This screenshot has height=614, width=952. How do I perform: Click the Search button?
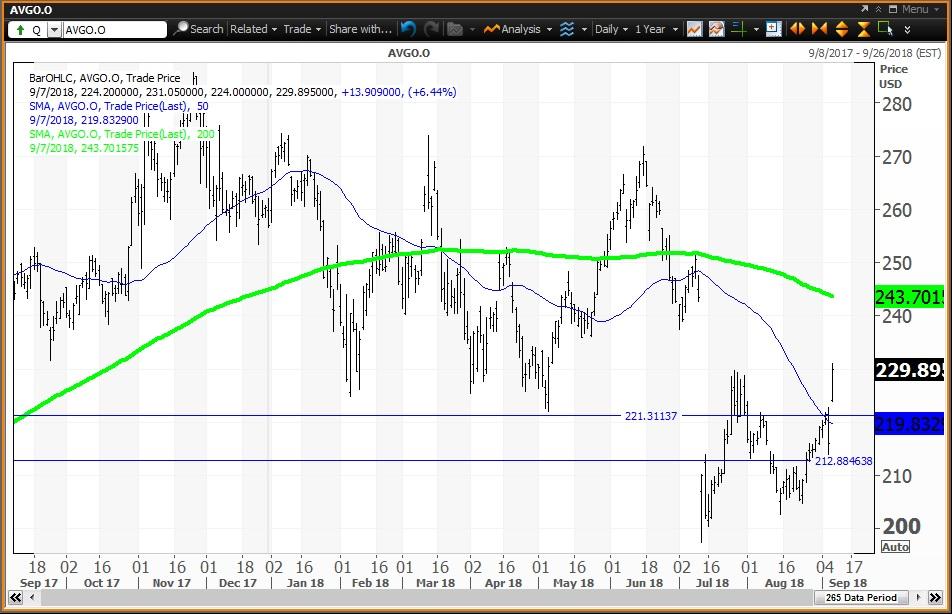click(200, 29)
